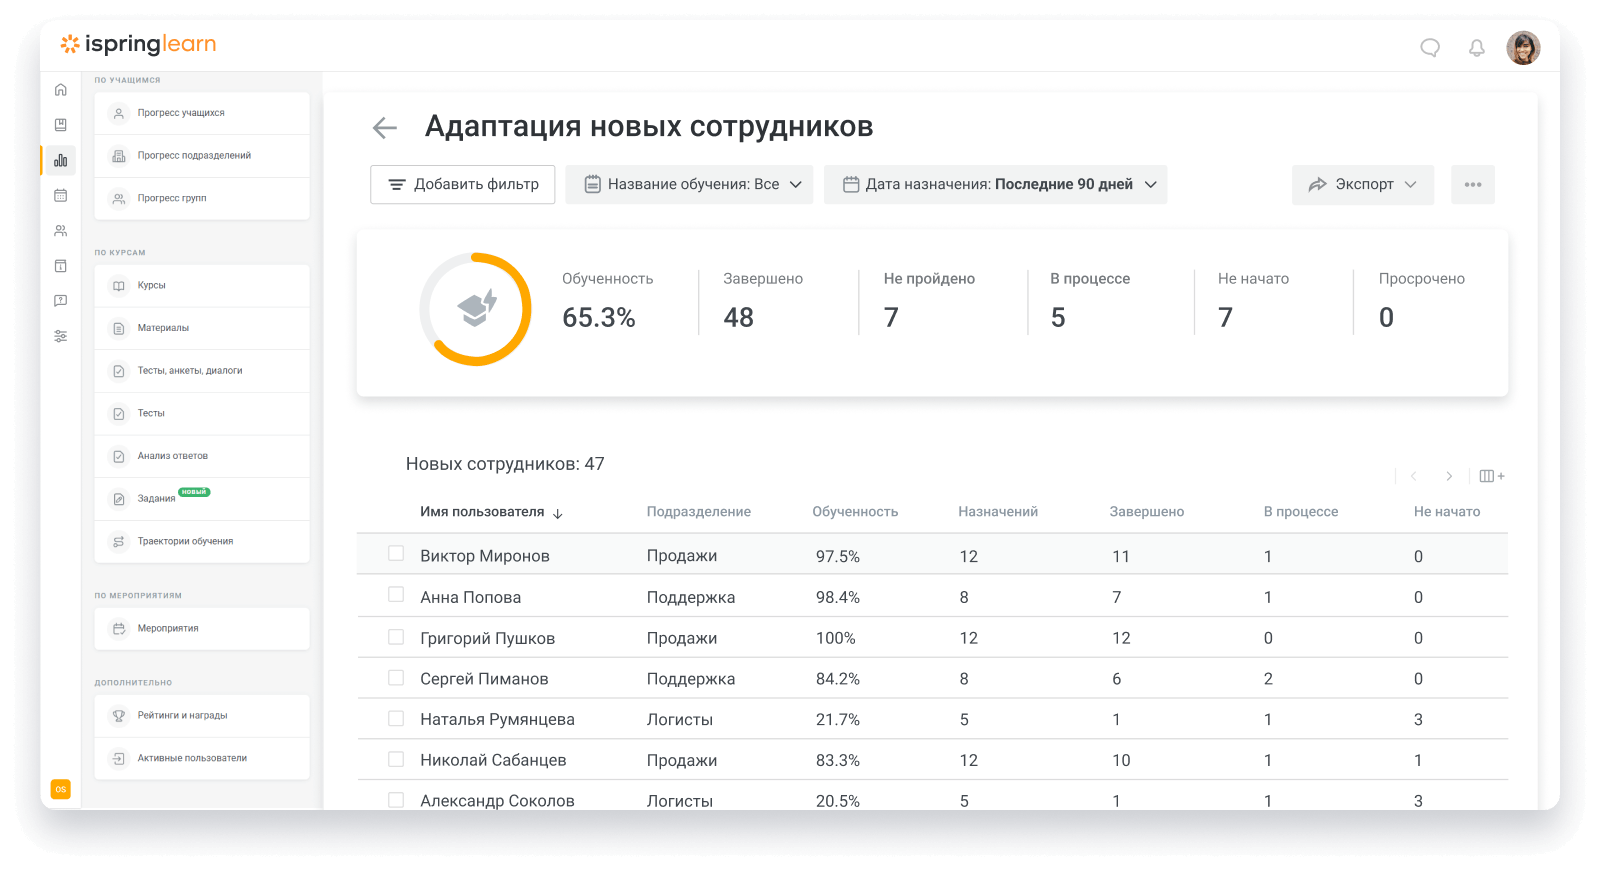
Task: Open Тесты report in sidebar
Action: (x=202, y=413)
